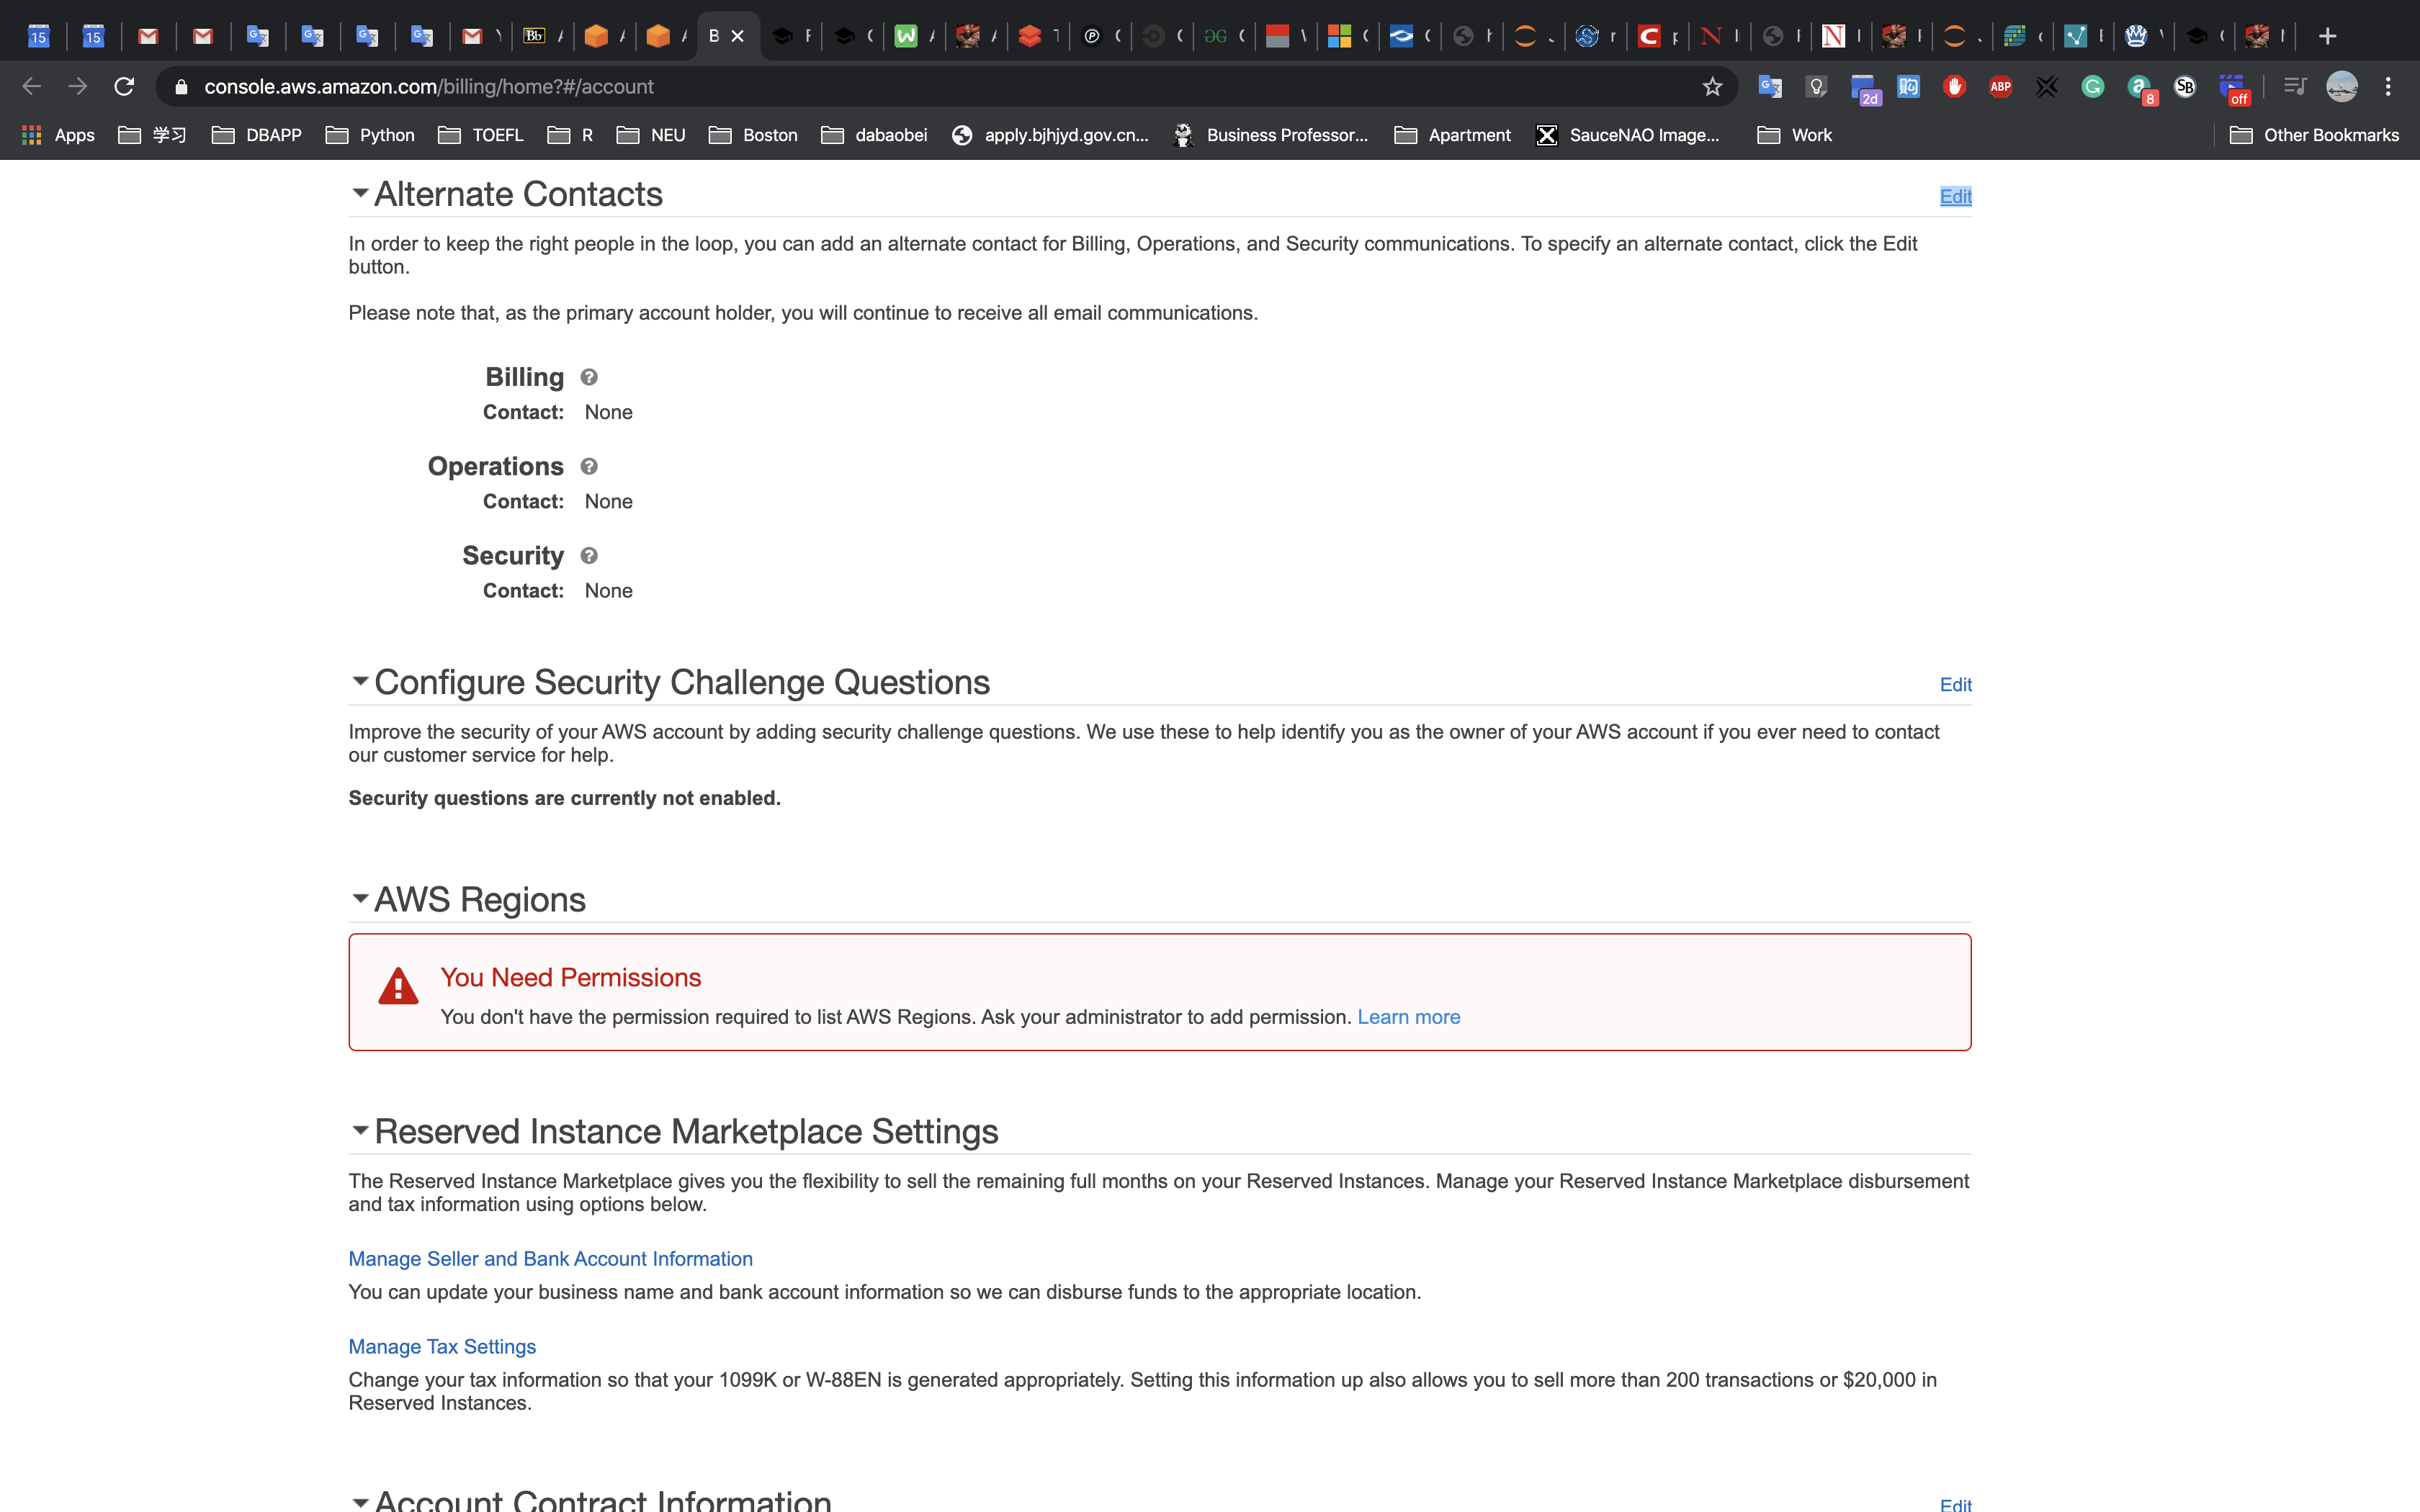Screen dimensions: 2420x1512
Task: Click browser reload page icon
Action: pos(124,87)
